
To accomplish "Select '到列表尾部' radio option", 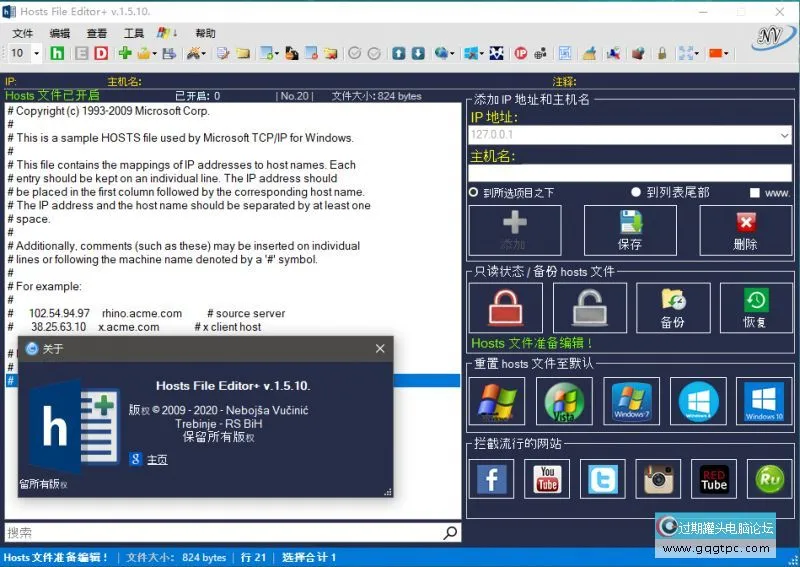I will tap(636, 192).
